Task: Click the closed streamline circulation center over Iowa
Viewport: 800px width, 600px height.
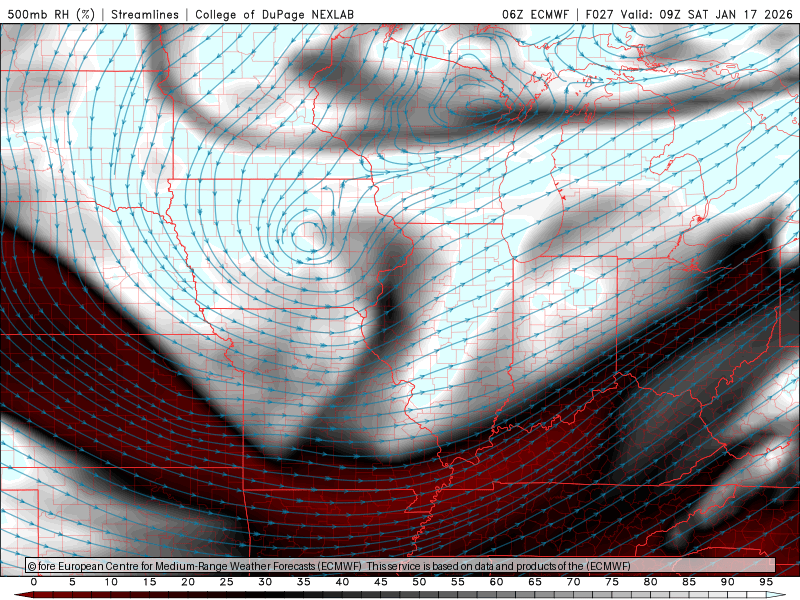Action: pos(309,236)
